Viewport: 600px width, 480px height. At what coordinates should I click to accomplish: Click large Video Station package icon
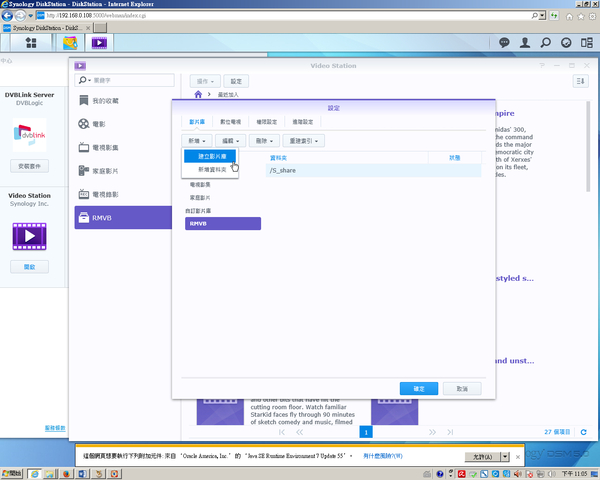pos(30,236)
